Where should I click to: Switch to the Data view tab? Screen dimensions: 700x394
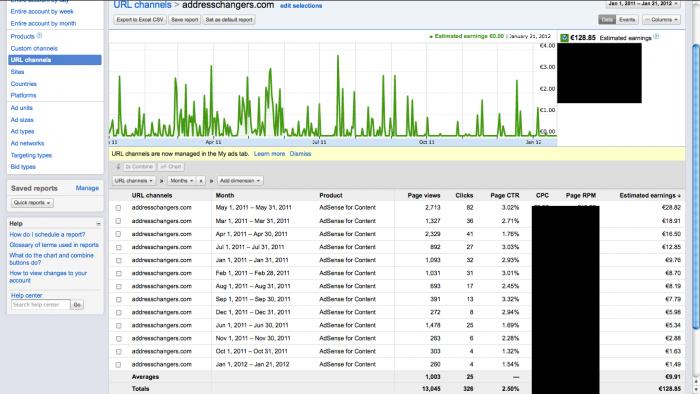pos(607,20)
